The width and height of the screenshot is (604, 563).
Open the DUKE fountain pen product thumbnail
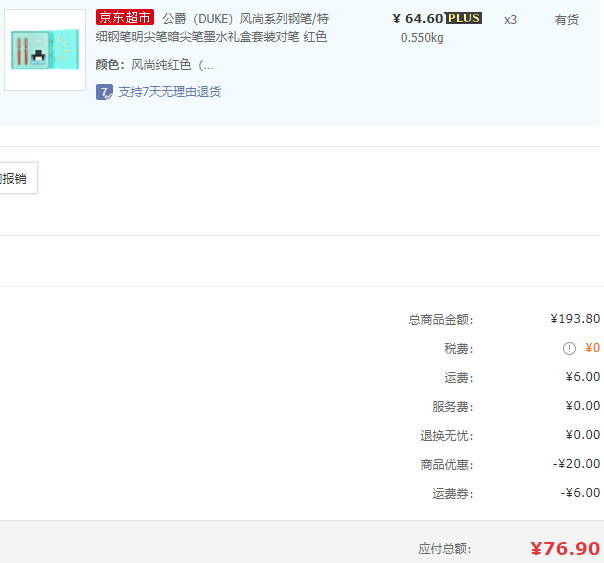45,50
